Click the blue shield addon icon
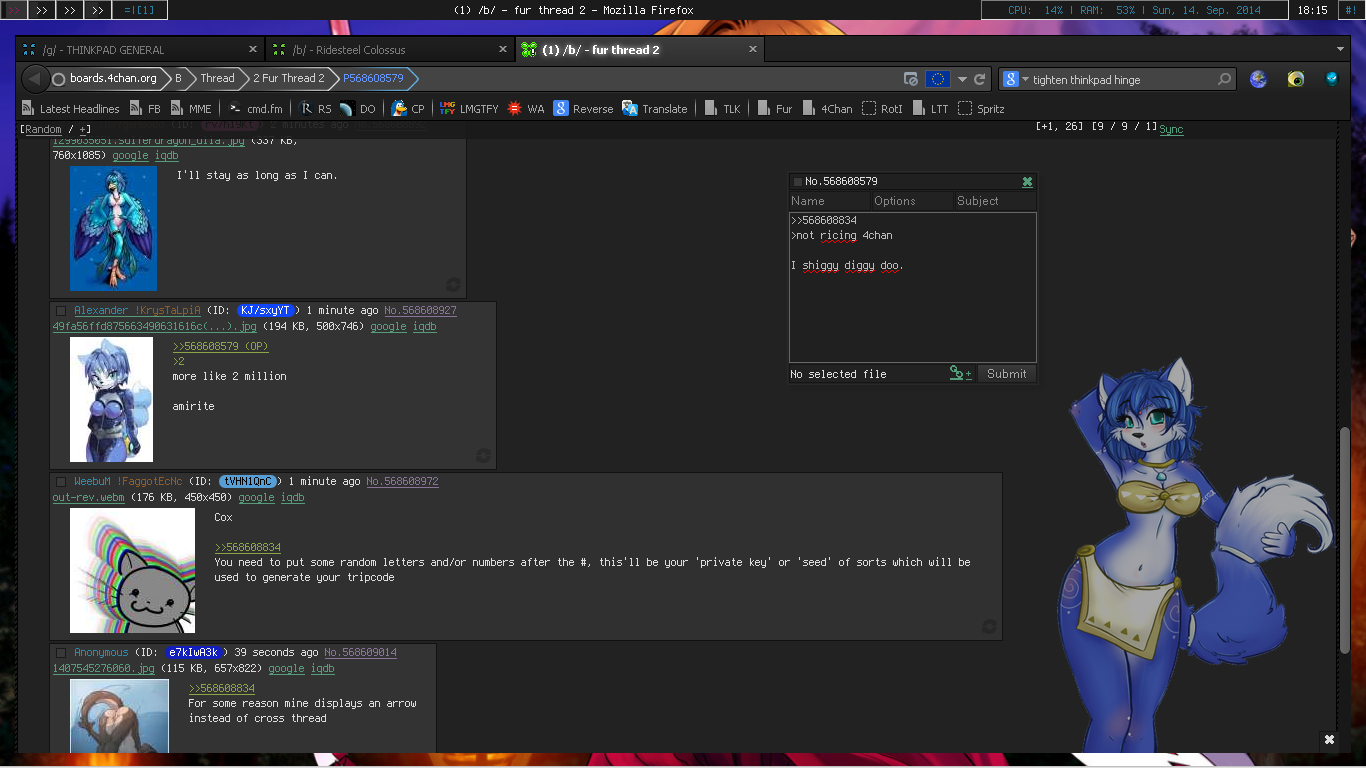Image resolution: width=1366 pixels, height=768 pixels. (1332, 79)
